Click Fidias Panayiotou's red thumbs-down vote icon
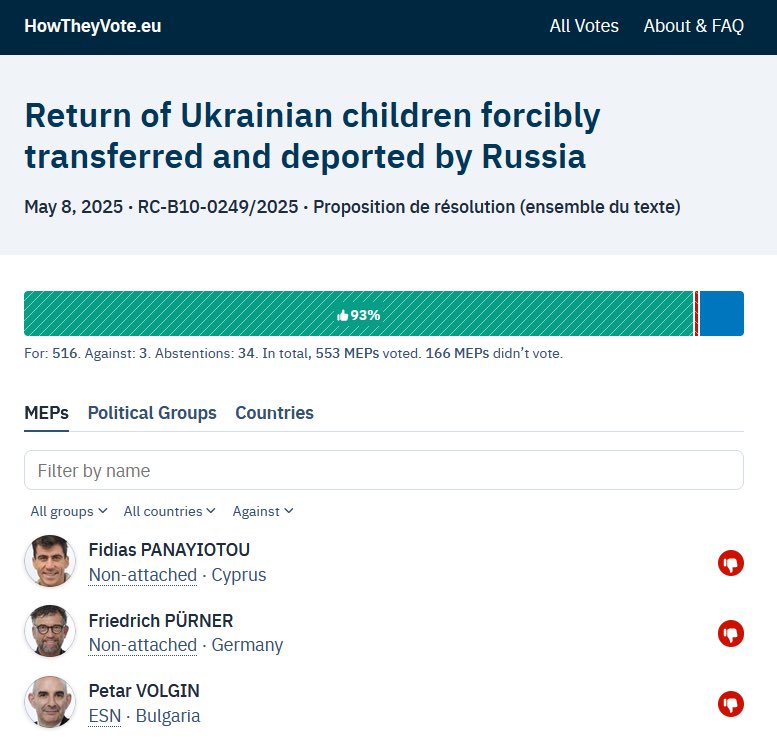This screenshot has height=750, width=777. click(731, 563)
